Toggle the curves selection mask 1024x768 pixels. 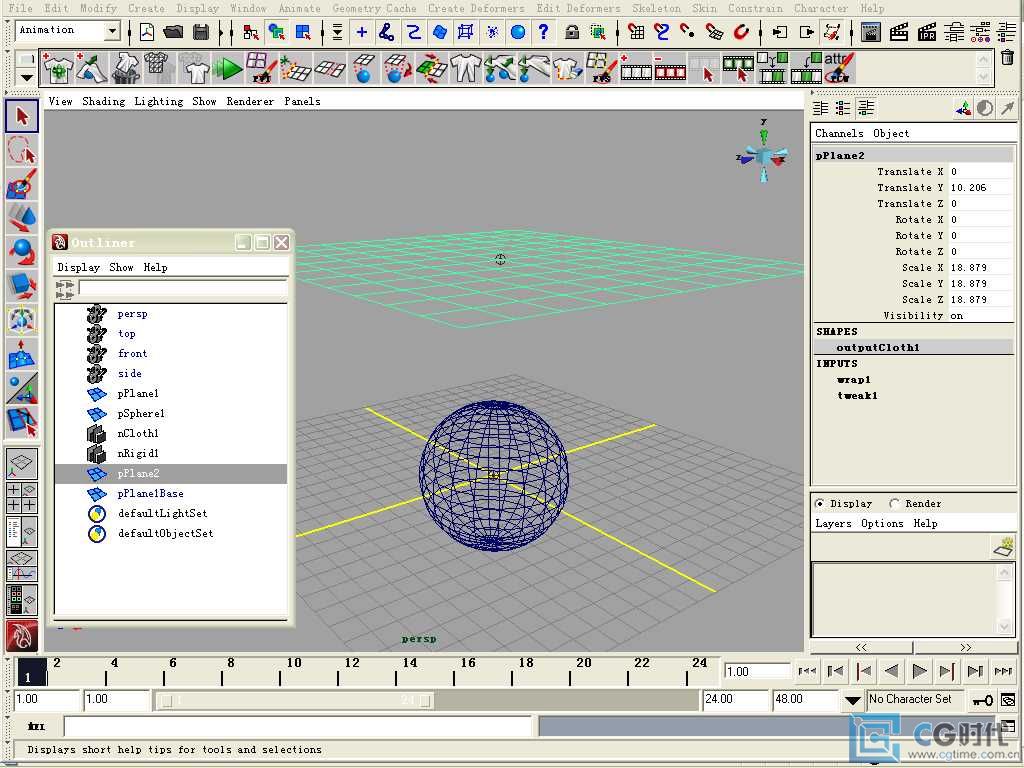coord(413,31)
